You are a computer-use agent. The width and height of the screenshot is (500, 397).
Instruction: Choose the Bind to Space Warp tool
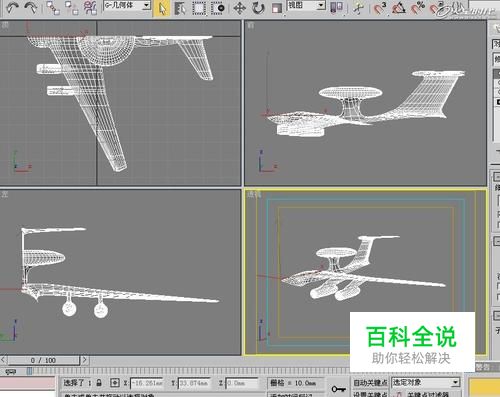click(x=90, y=8)
